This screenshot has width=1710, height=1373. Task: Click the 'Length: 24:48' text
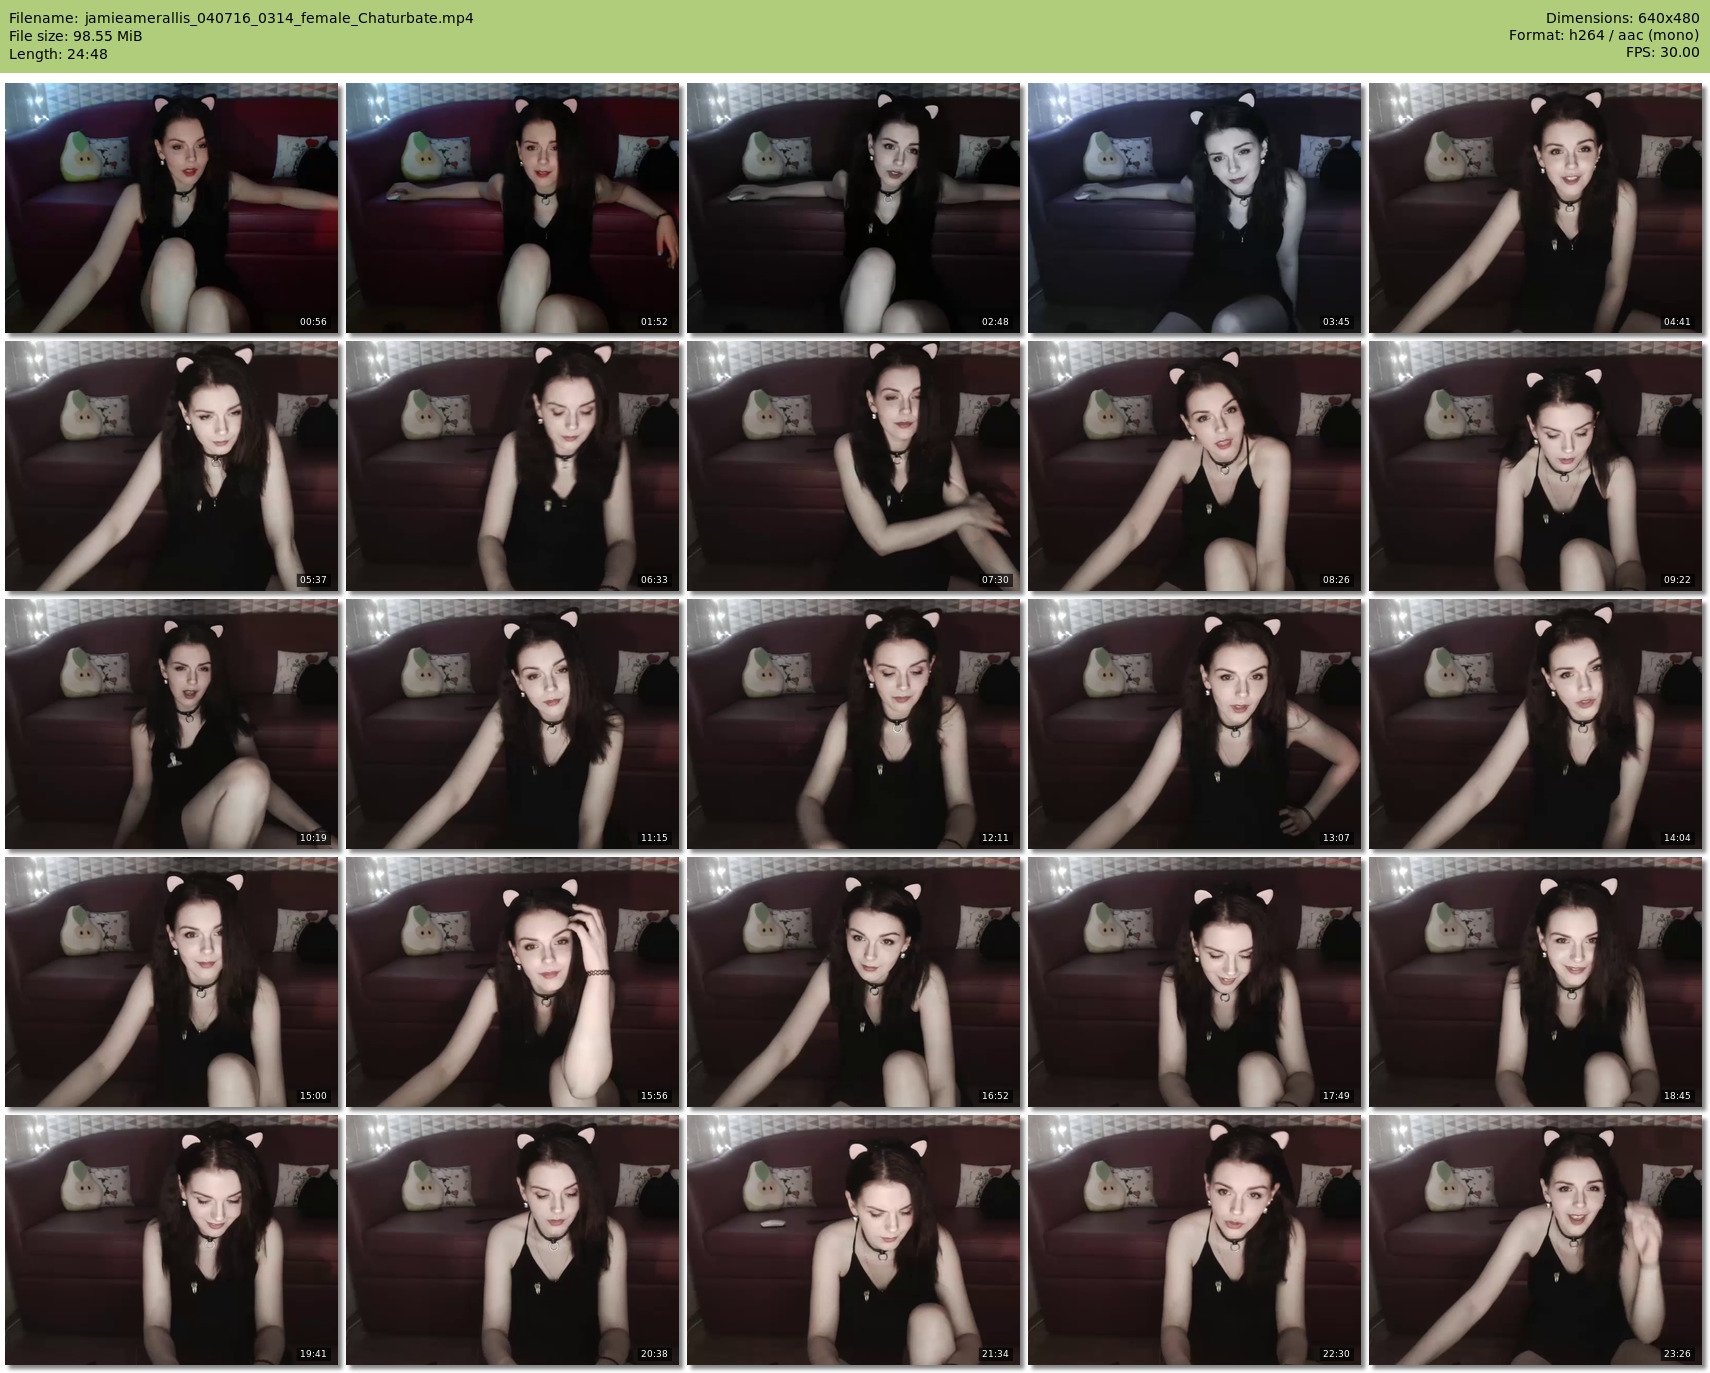[58, 54]
